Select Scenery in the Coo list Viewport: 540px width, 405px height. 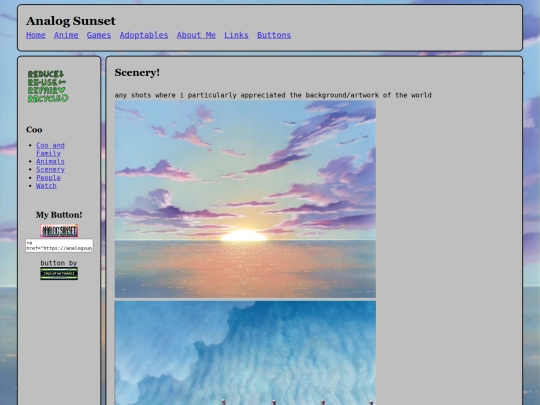[50, 169]
